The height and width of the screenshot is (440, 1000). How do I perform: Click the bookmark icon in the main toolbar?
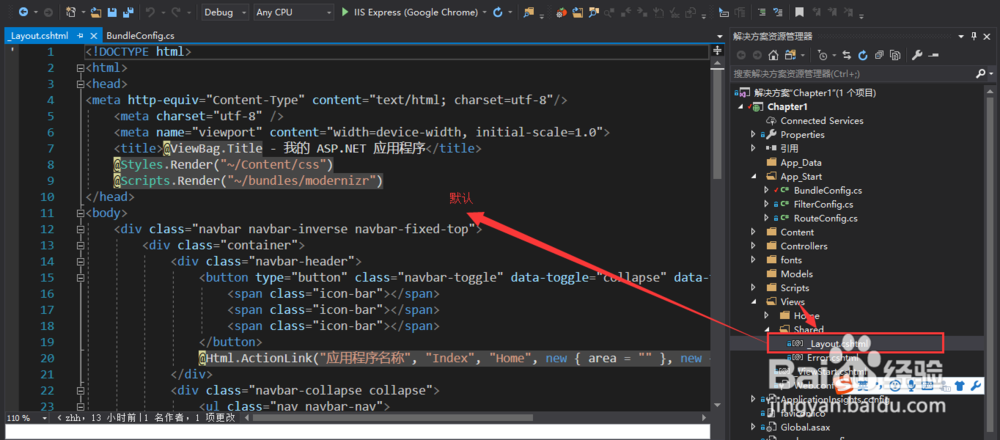tap(799, 12)
